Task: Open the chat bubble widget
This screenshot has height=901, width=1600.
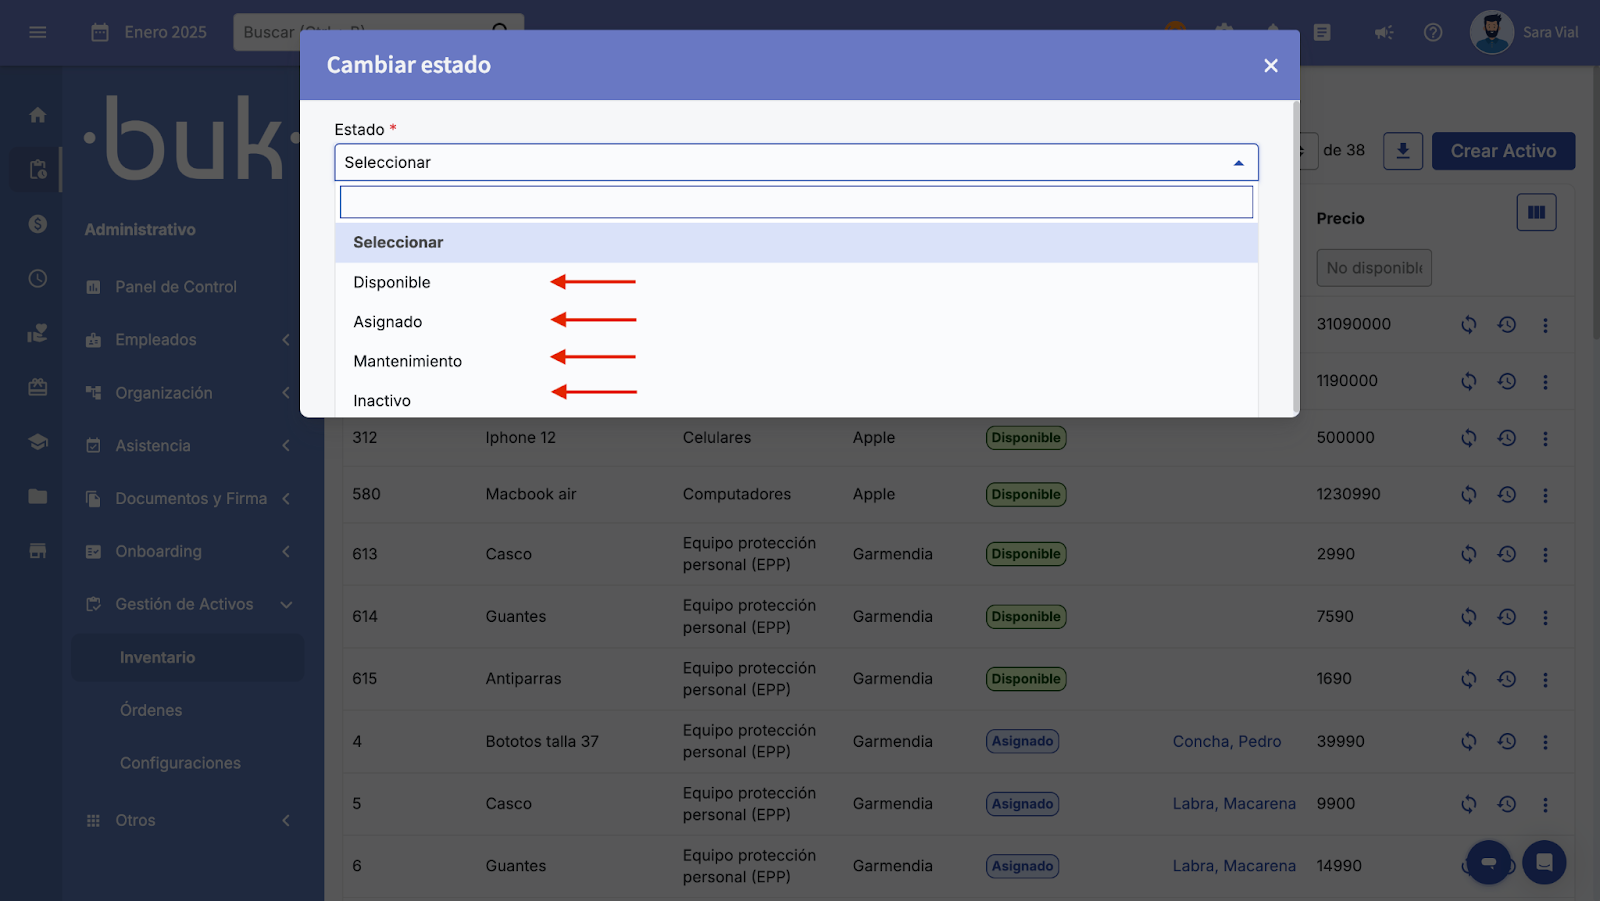Action: tap(1544, 862)
